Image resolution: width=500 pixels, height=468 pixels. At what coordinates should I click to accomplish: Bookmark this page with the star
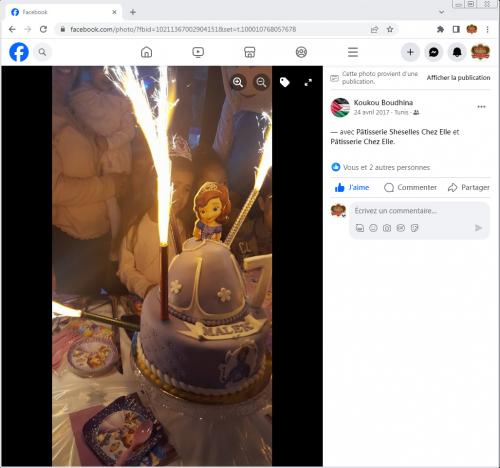(390, 29)
